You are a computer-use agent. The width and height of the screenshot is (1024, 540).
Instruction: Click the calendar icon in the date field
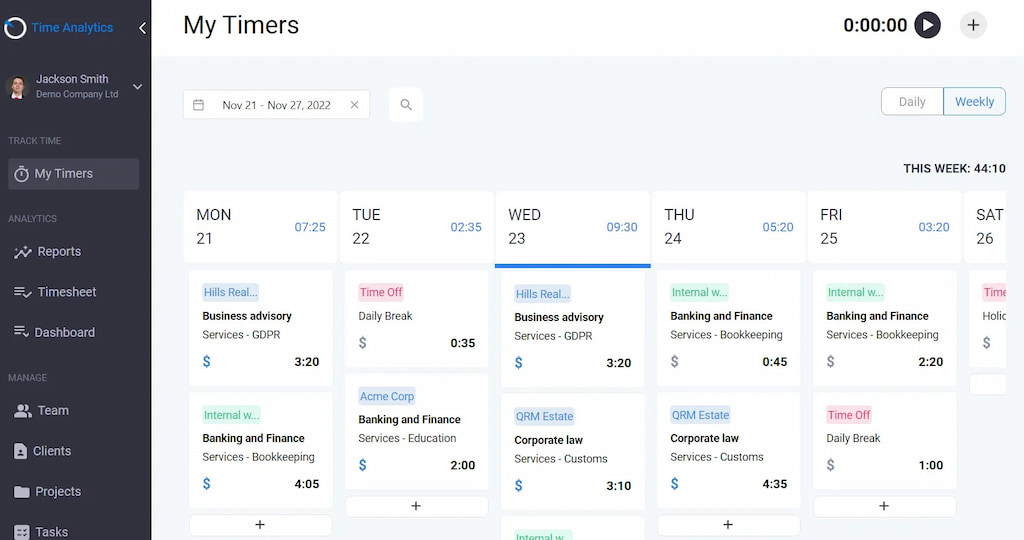pyautogui.click(x=199, y=105)
